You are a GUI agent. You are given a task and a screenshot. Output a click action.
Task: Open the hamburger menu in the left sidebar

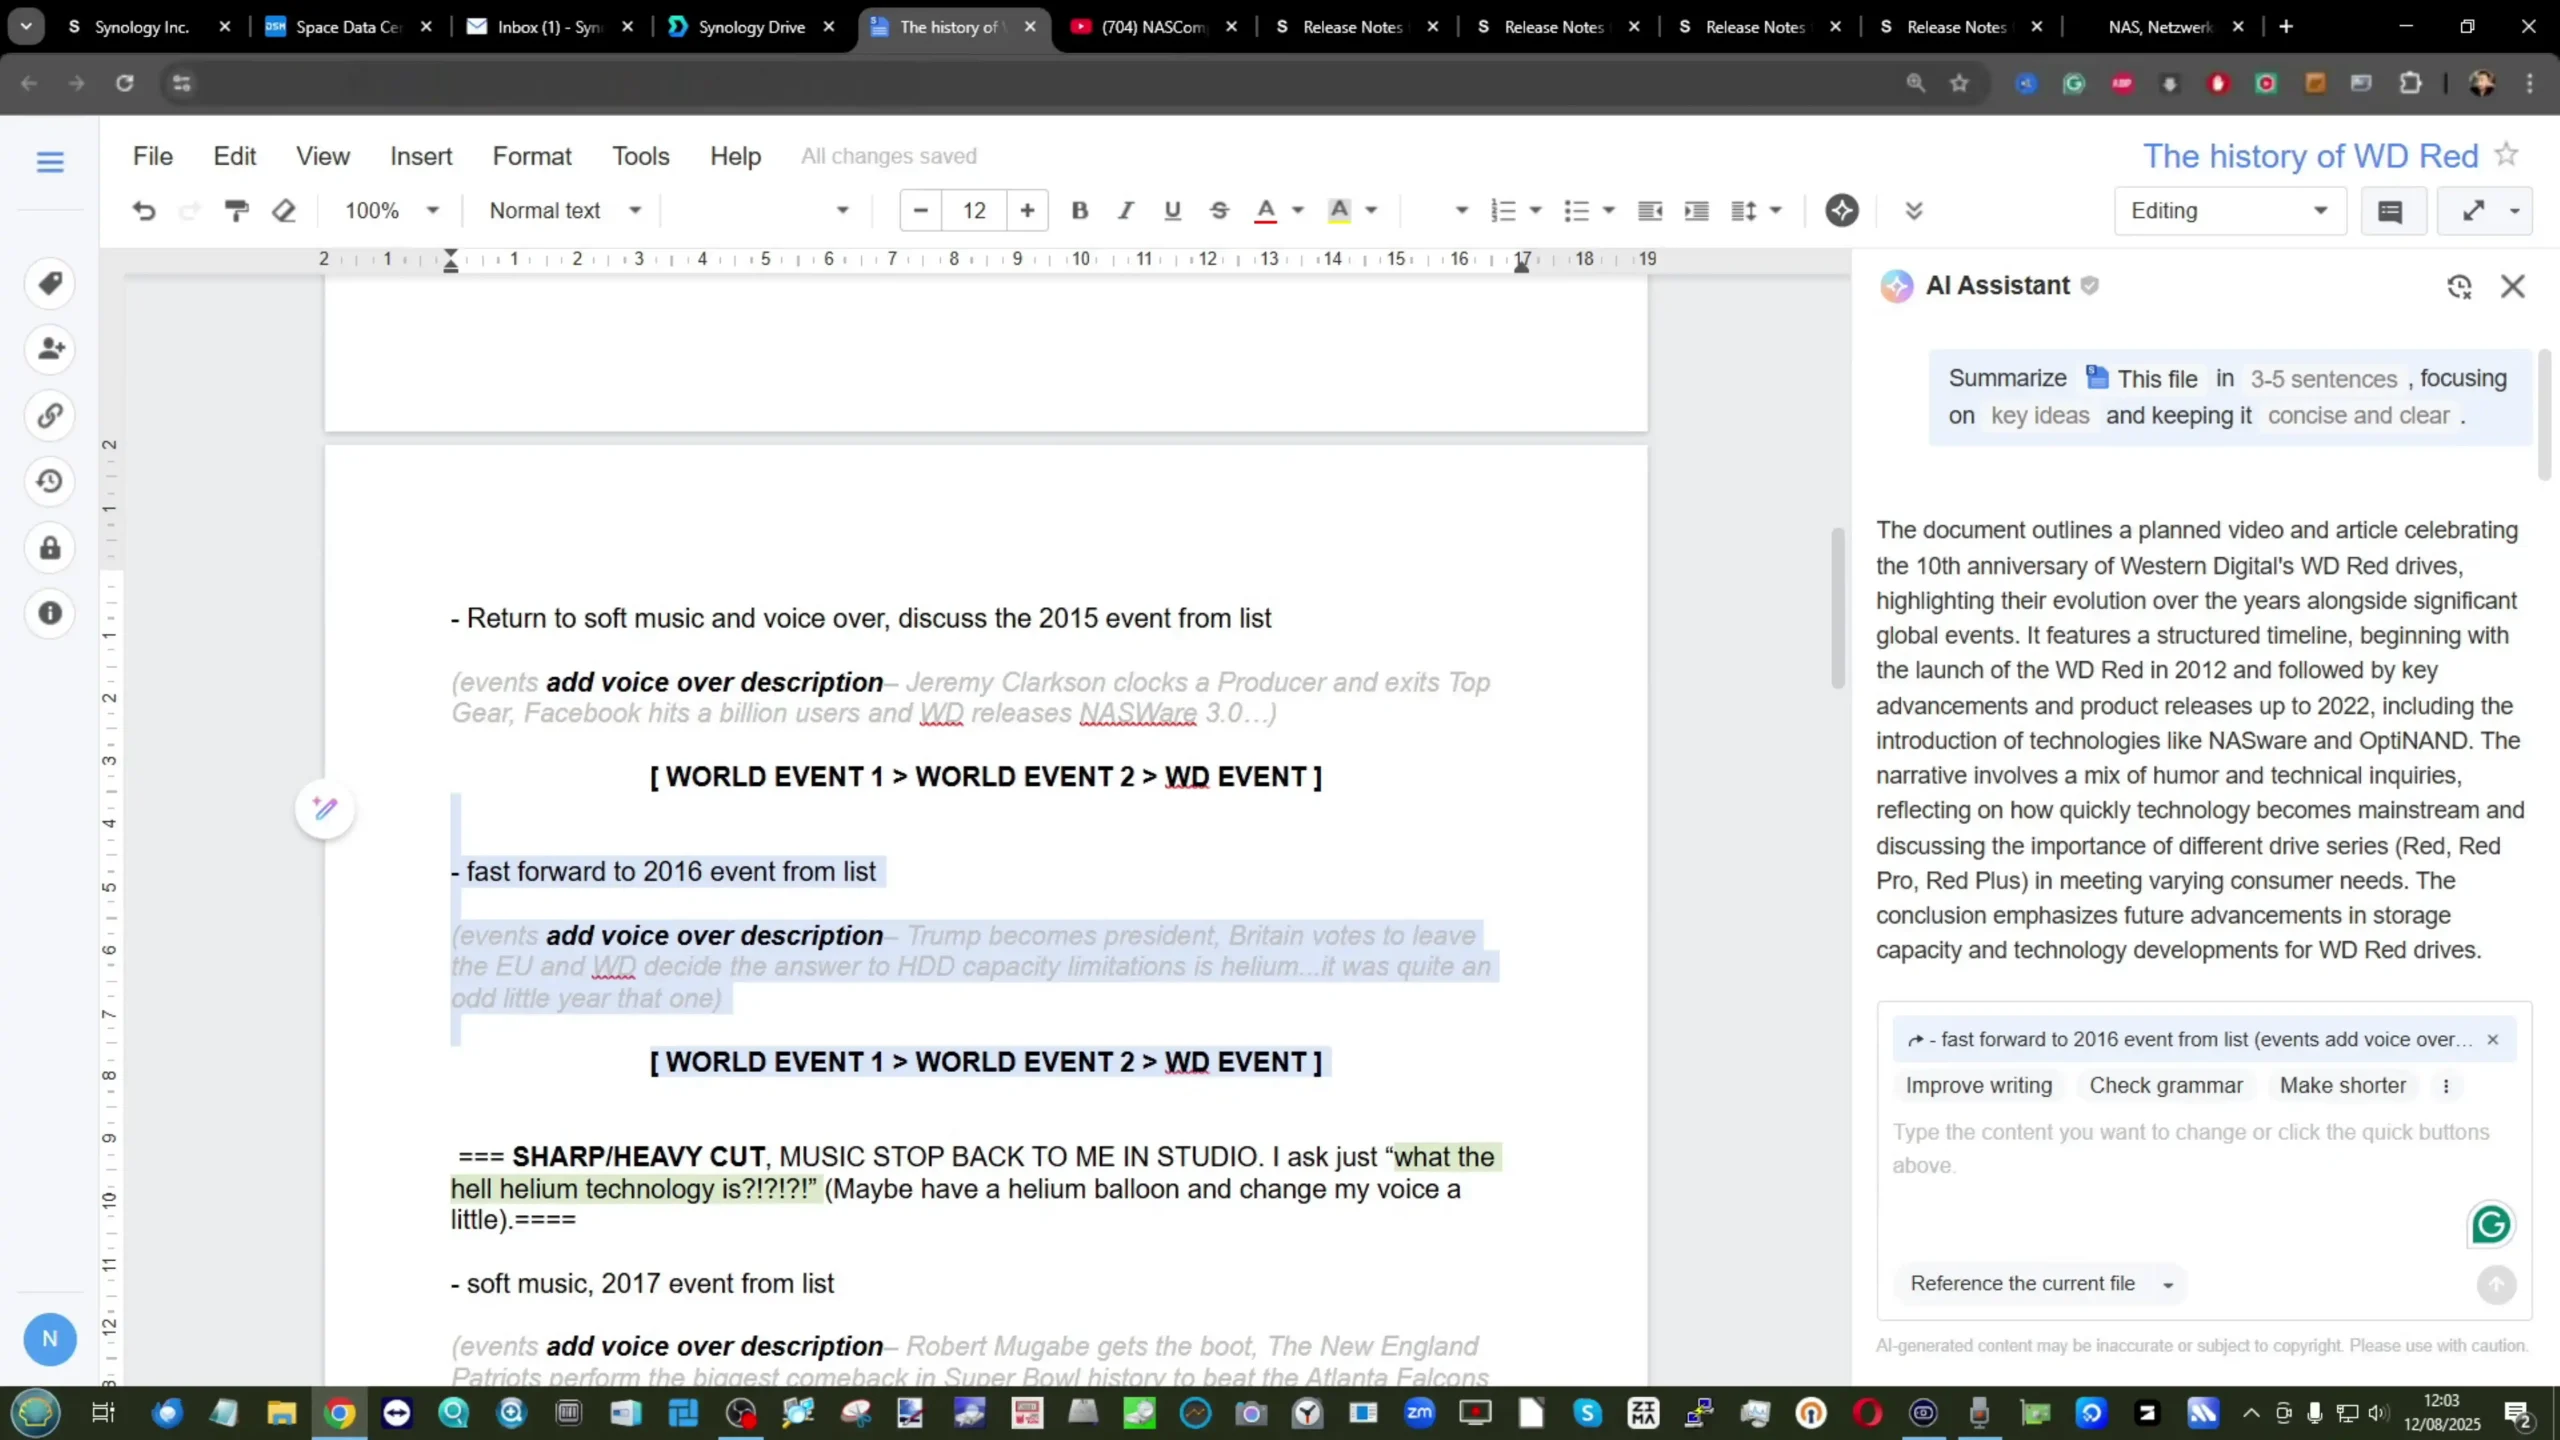(50, 162)
